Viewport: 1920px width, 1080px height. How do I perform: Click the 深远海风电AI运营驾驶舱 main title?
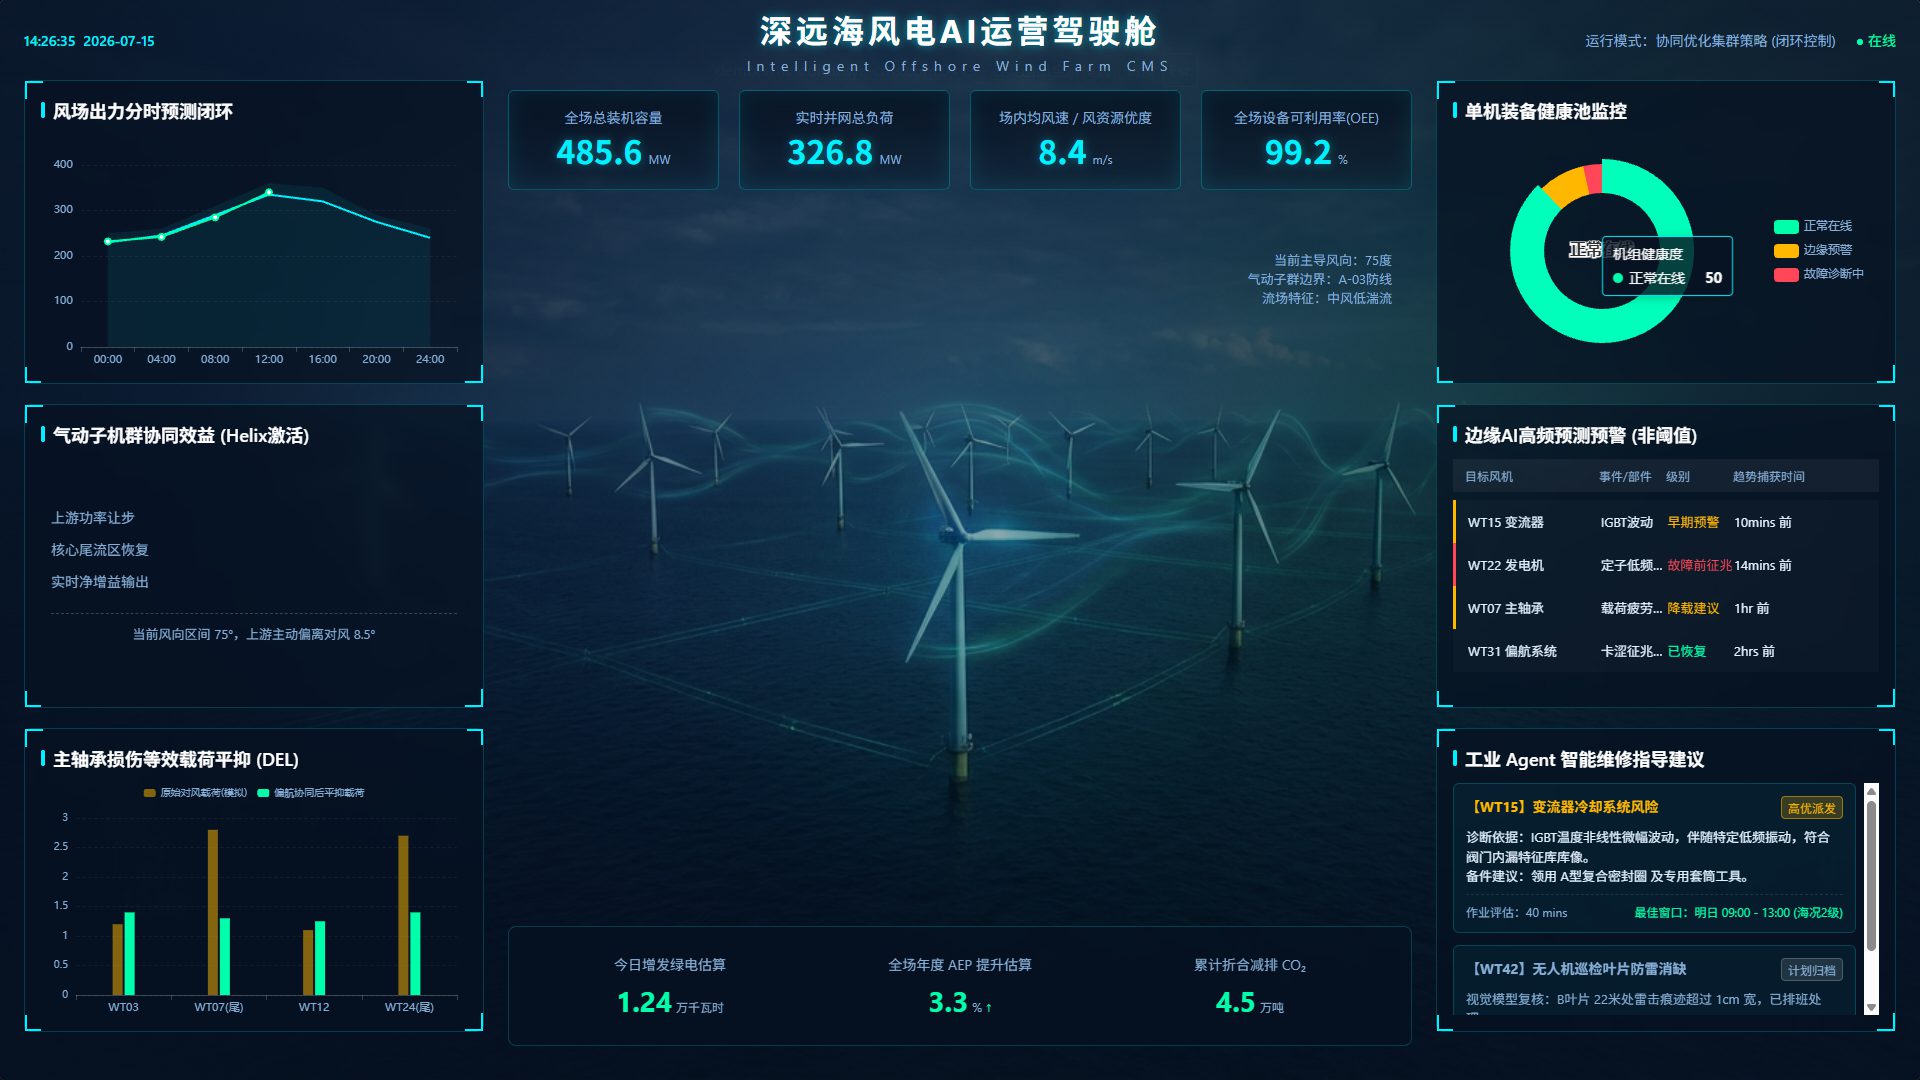958,31
